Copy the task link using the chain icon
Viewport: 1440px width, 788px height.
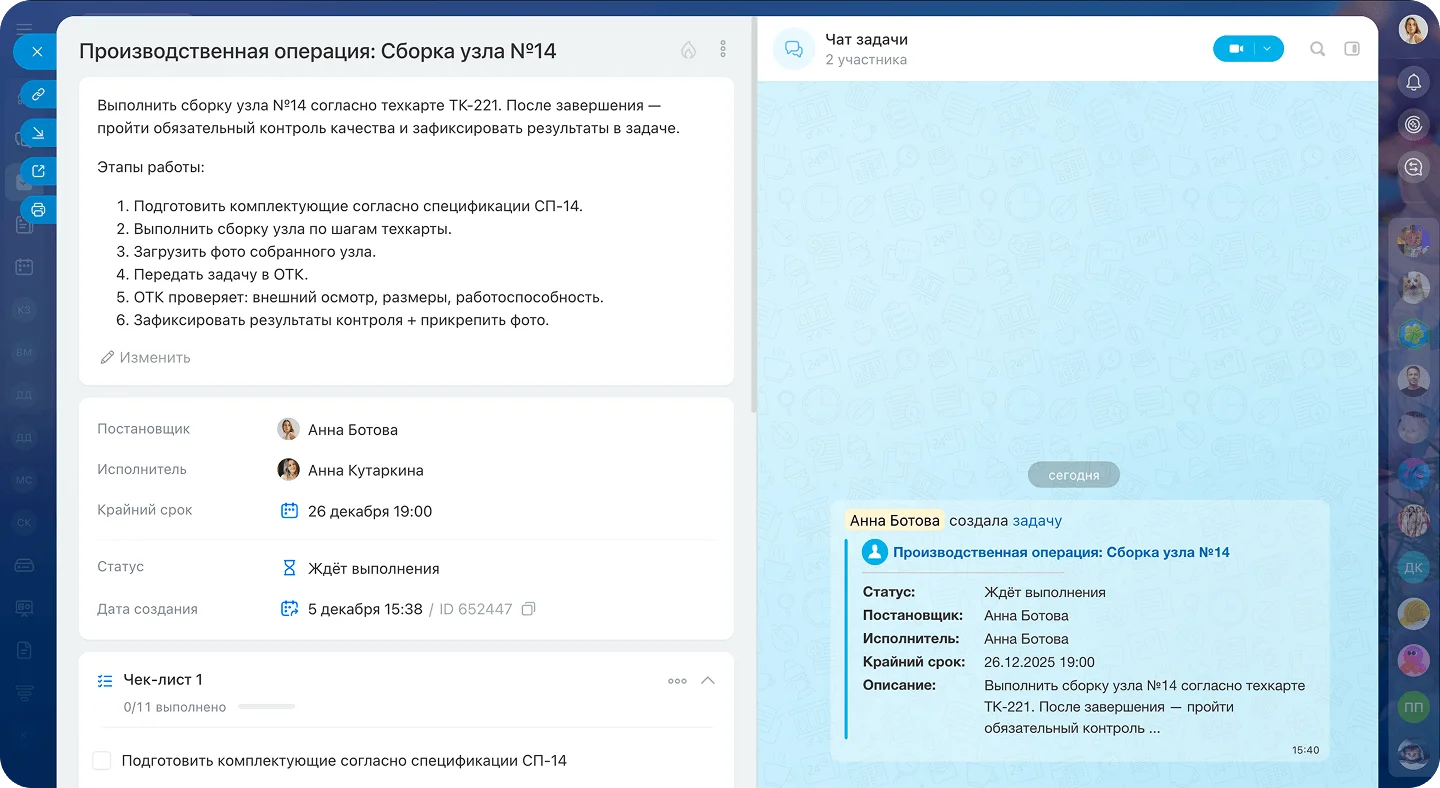point(38,94)
